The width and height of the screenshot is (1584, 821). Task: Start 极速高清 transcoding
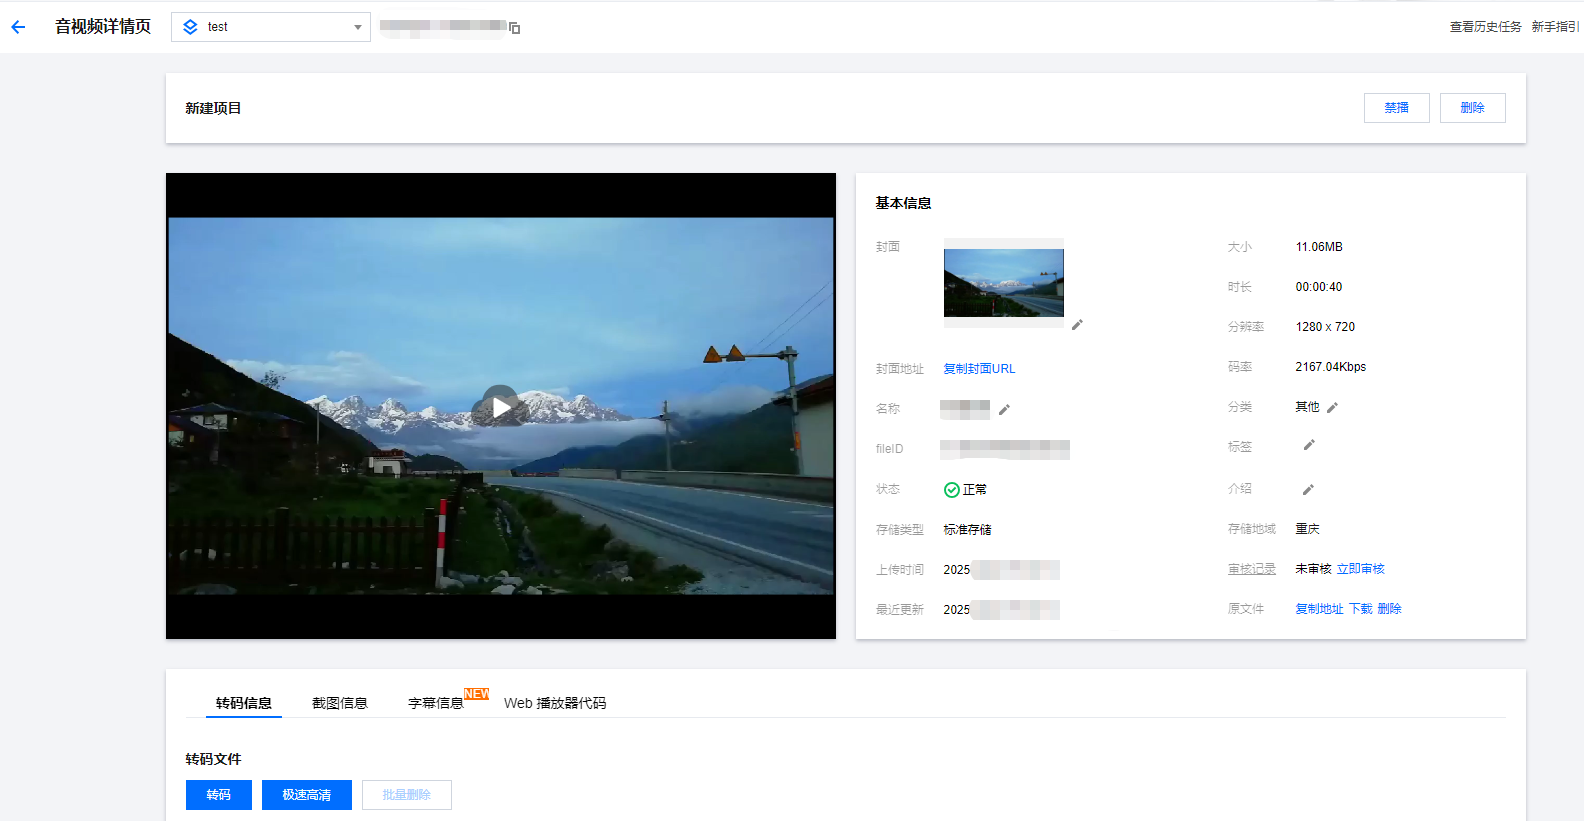[306, 795]
